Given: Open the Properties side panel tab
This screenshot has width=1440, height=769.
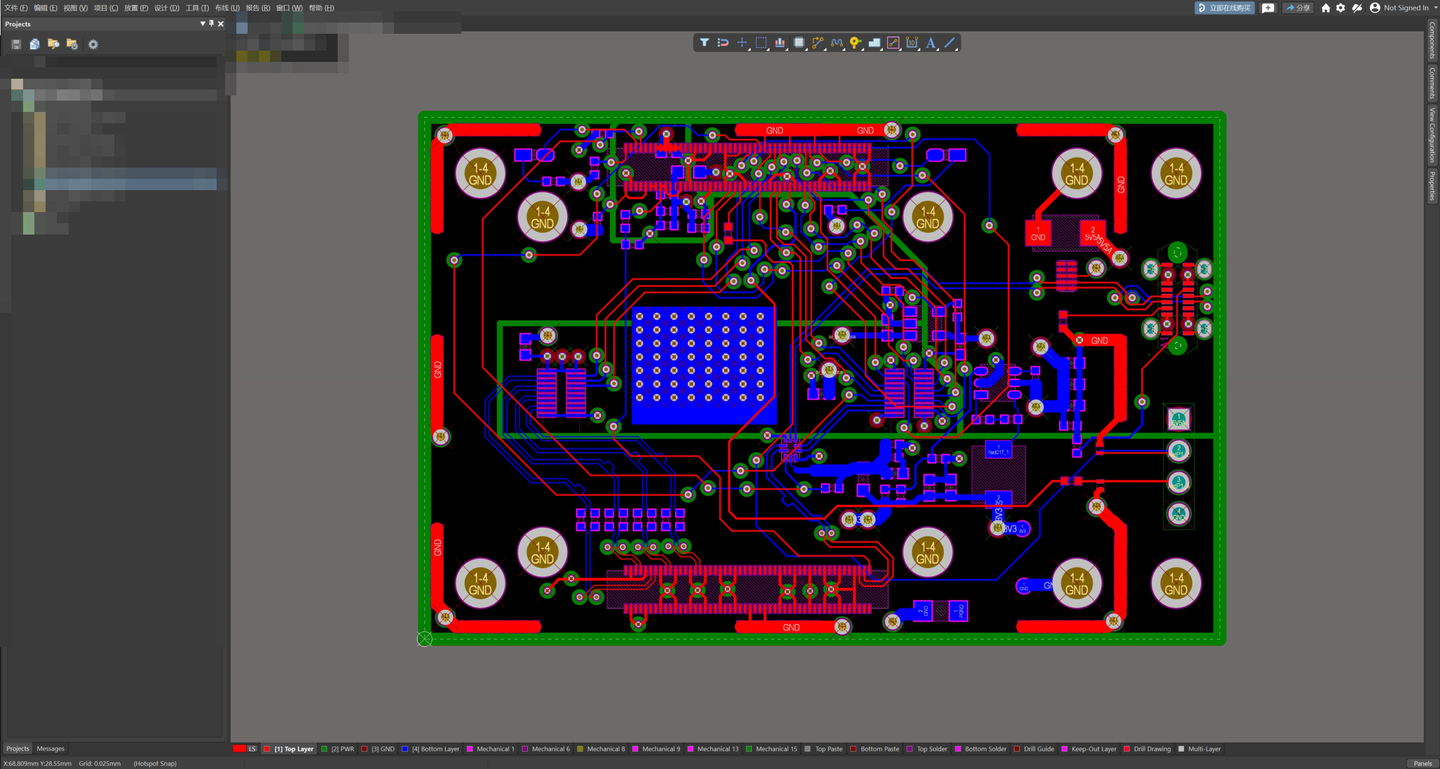Looking at the screenshot, I should click(1432, 186).
